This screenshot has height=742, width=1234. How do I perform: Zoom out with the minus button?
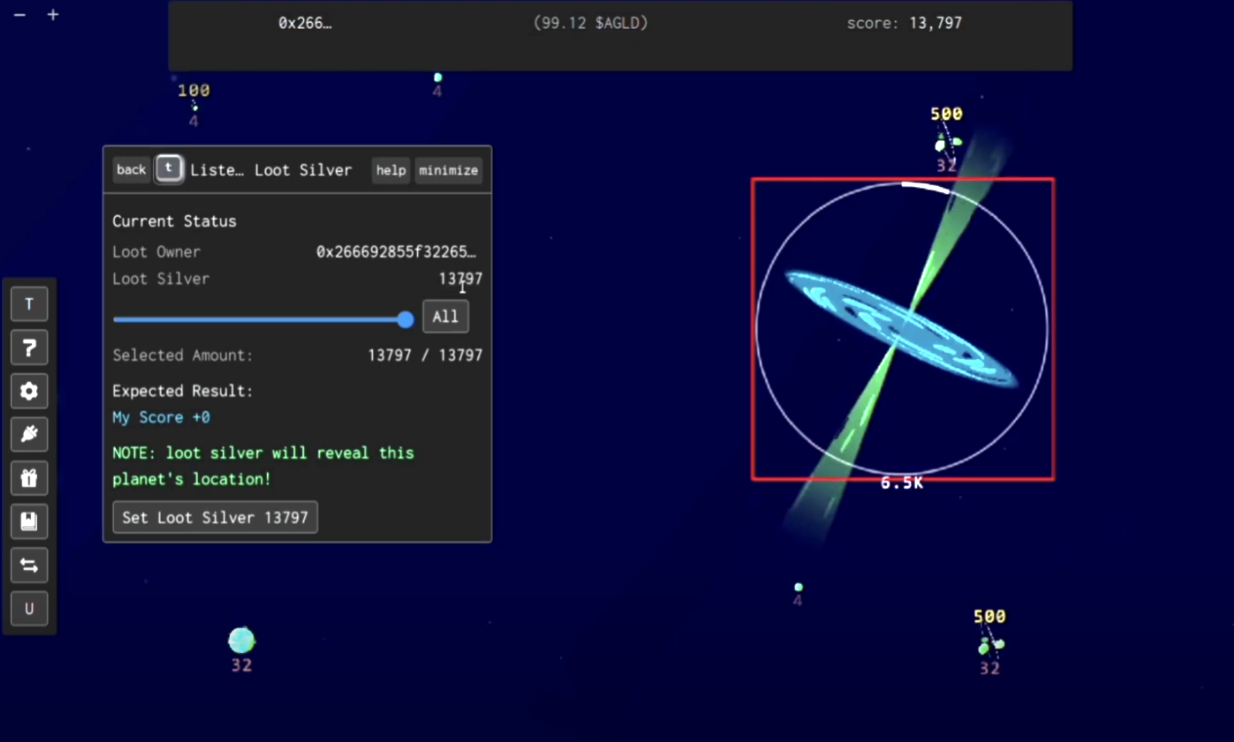tap(19, 15)
